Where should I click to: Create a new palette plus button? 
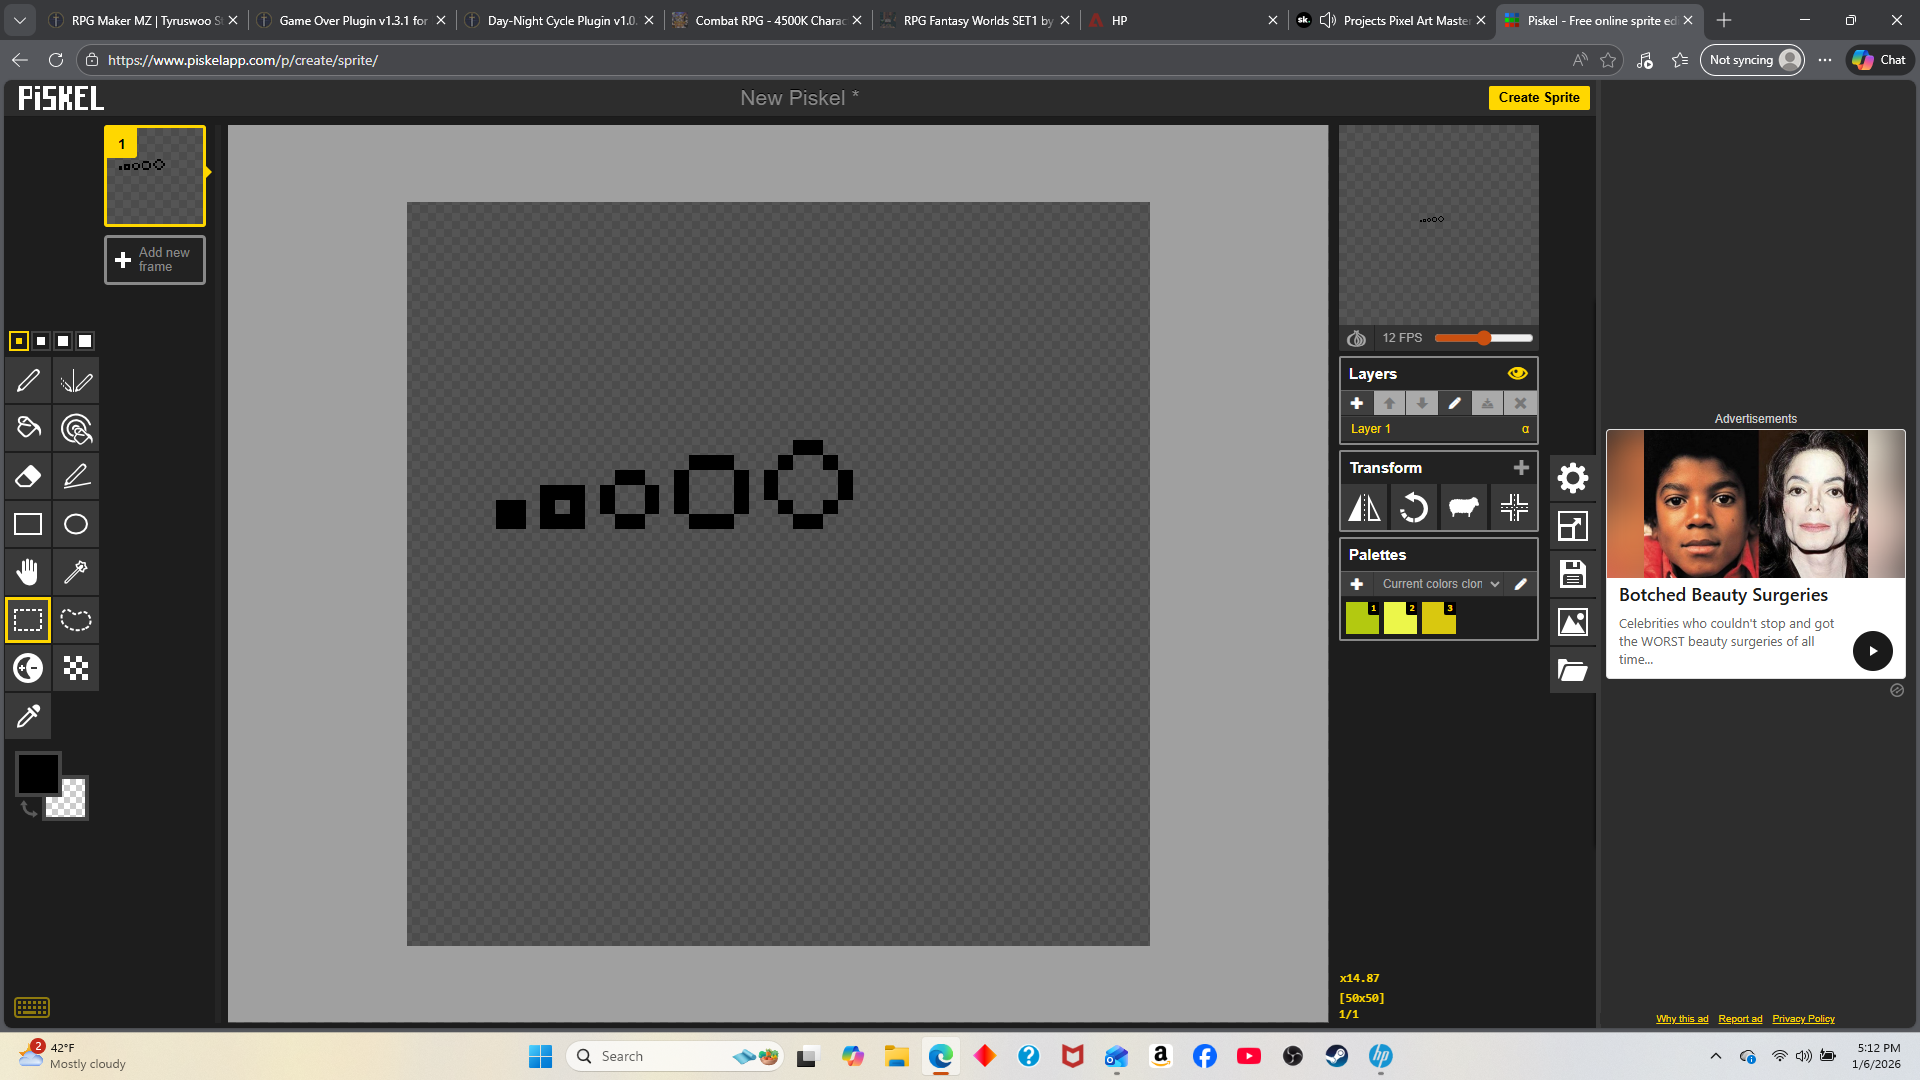coord(1357,584)
